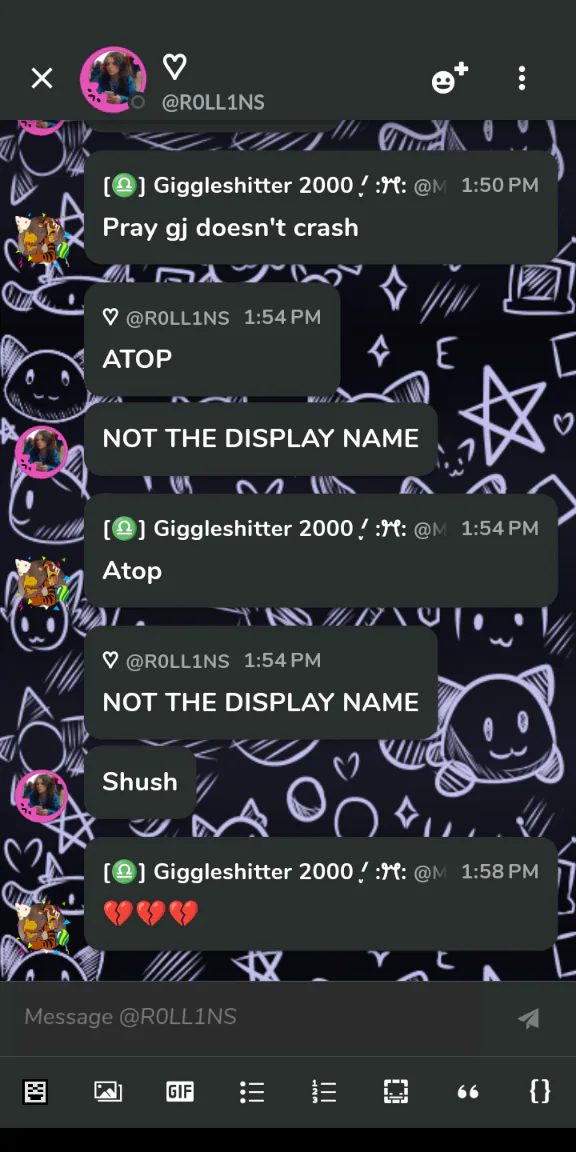Open the GIF picker
Screen dimensions: 576x1152
tap(180, 1092)
